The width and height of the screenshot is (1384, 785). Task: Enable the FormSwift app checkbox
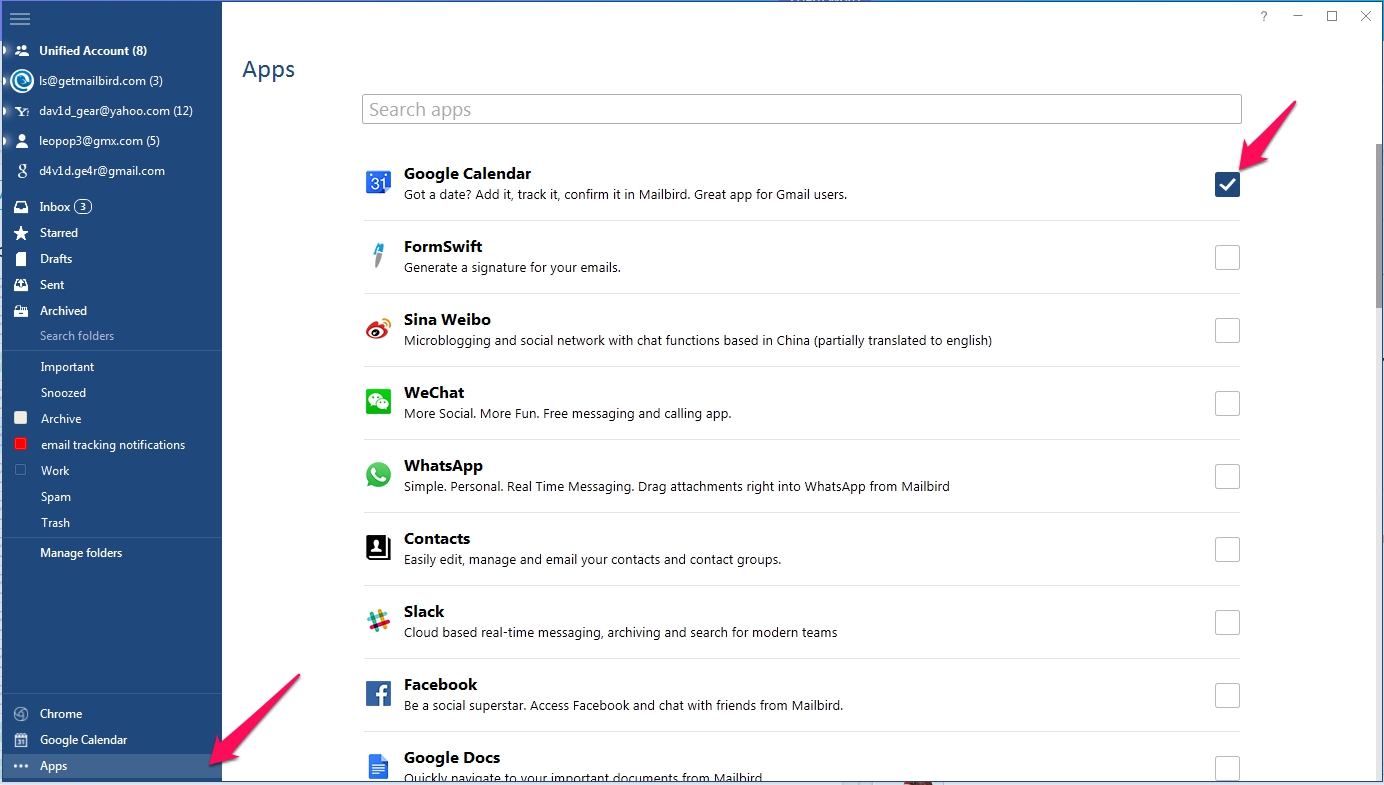(x=1227, y=257)
